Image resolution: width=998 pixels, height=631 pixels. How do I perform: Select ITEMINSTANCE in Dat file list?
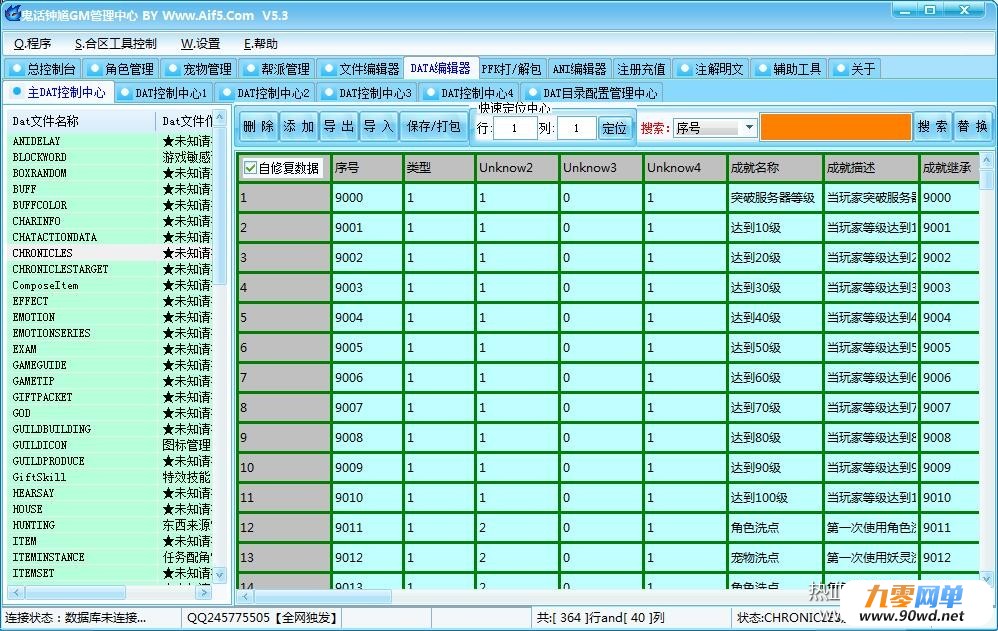pos(48,557)
